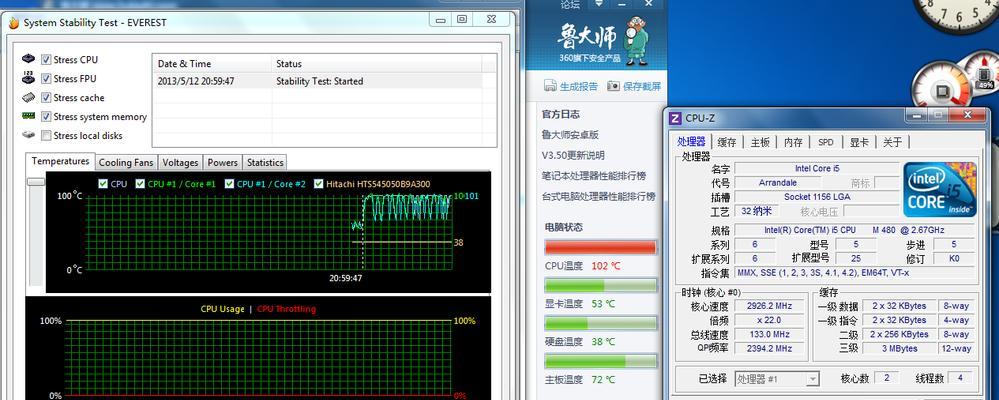This screenshot has height=400, width=999.
Task: Click the 生成报告 report icon
Action: pyautogui.click(x=550, y=86)
